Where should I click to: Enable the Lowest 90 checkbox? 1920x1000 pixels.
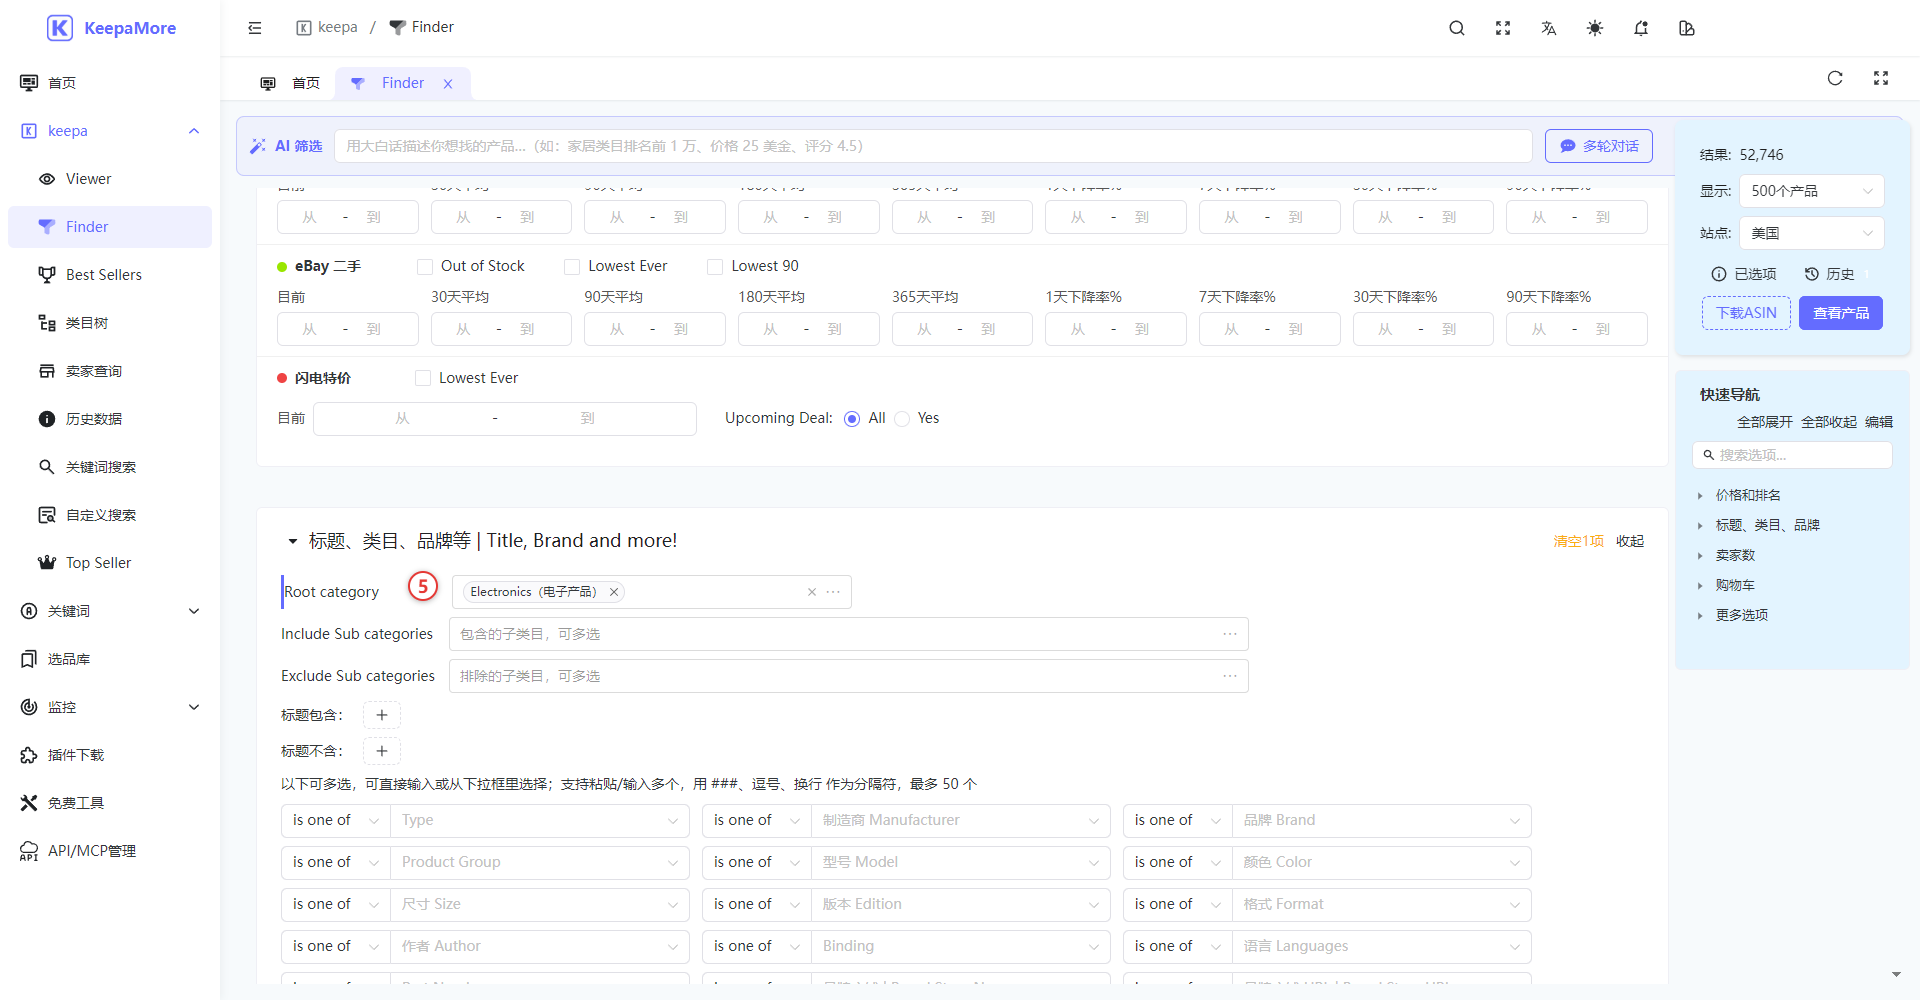coord(715,266)
